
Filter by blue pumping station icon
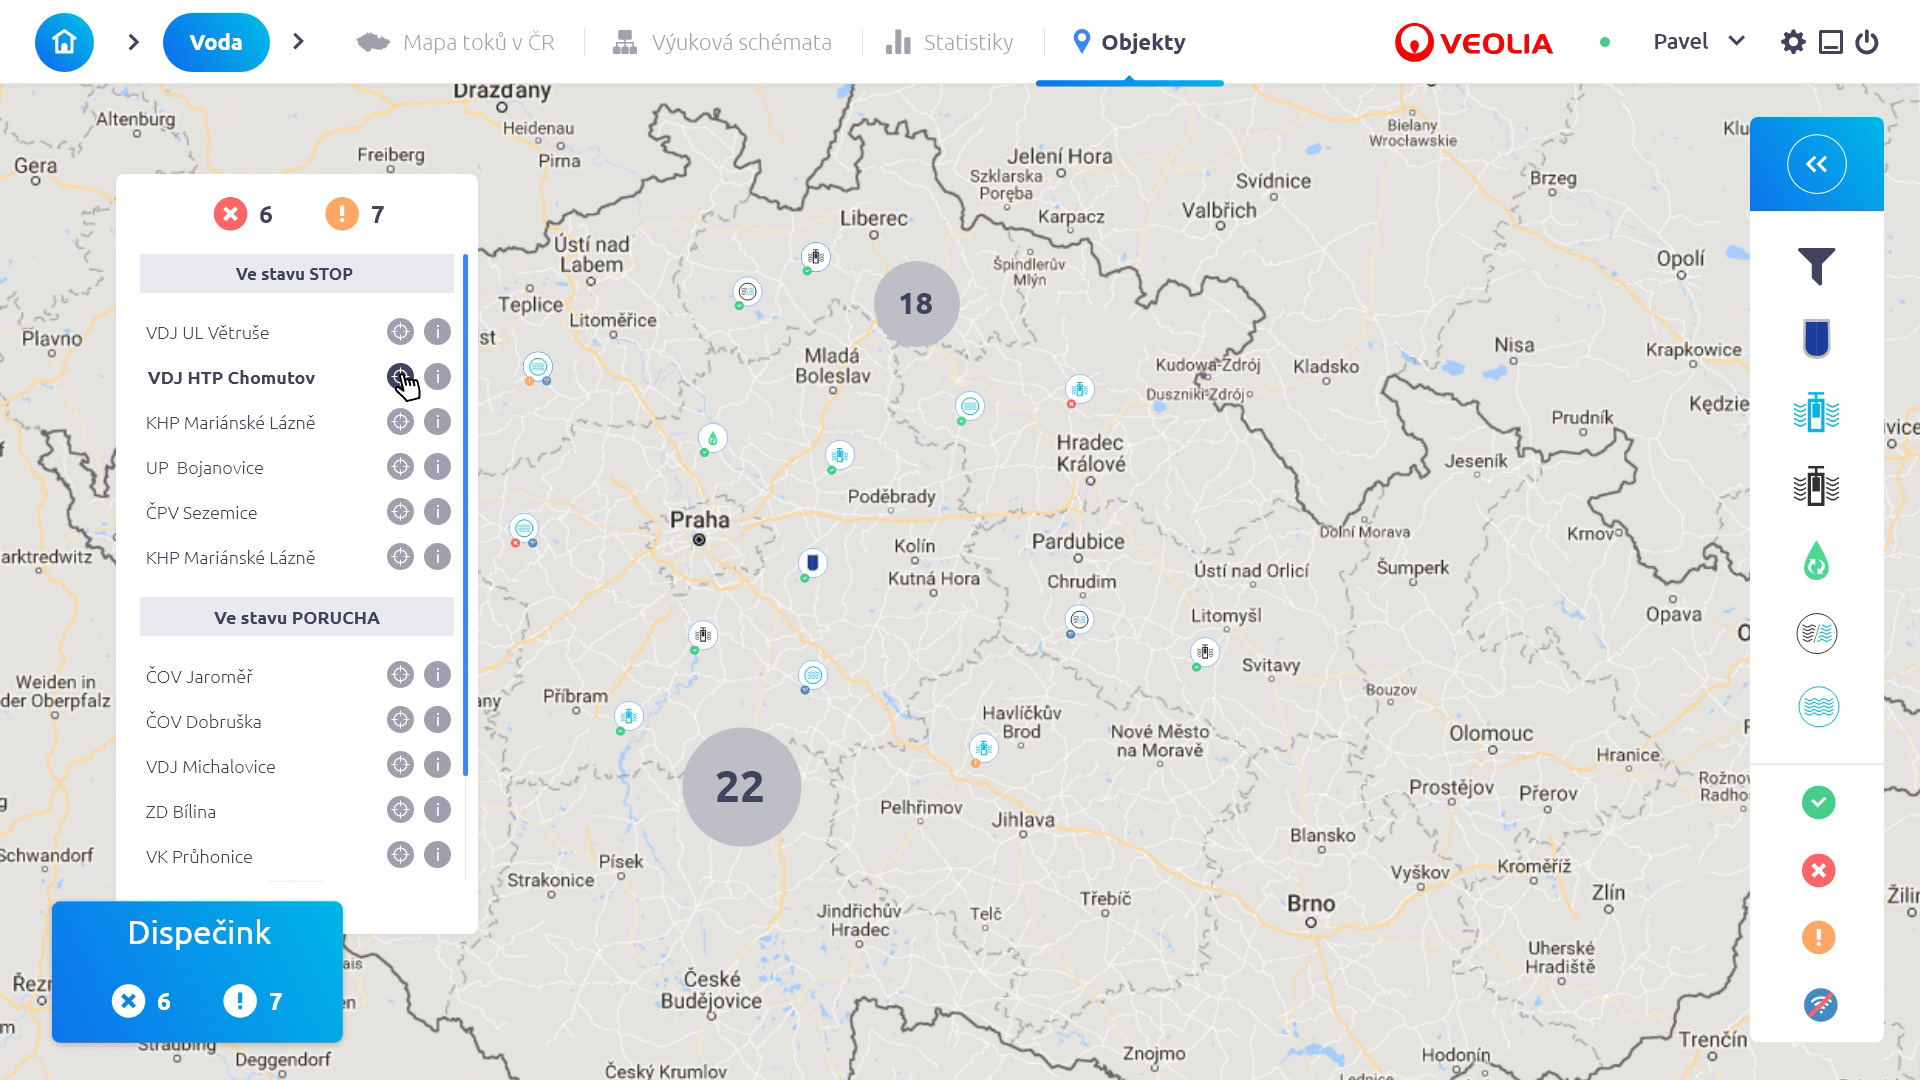(1817, 412)
